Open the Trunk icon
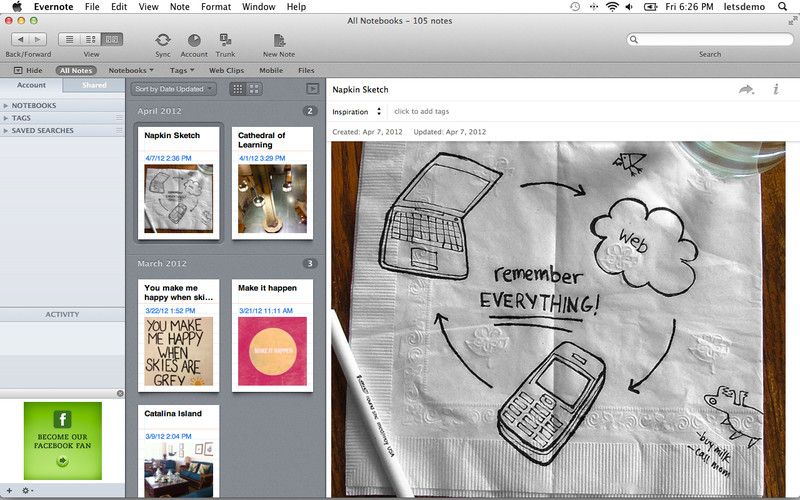 pos(225,39)
